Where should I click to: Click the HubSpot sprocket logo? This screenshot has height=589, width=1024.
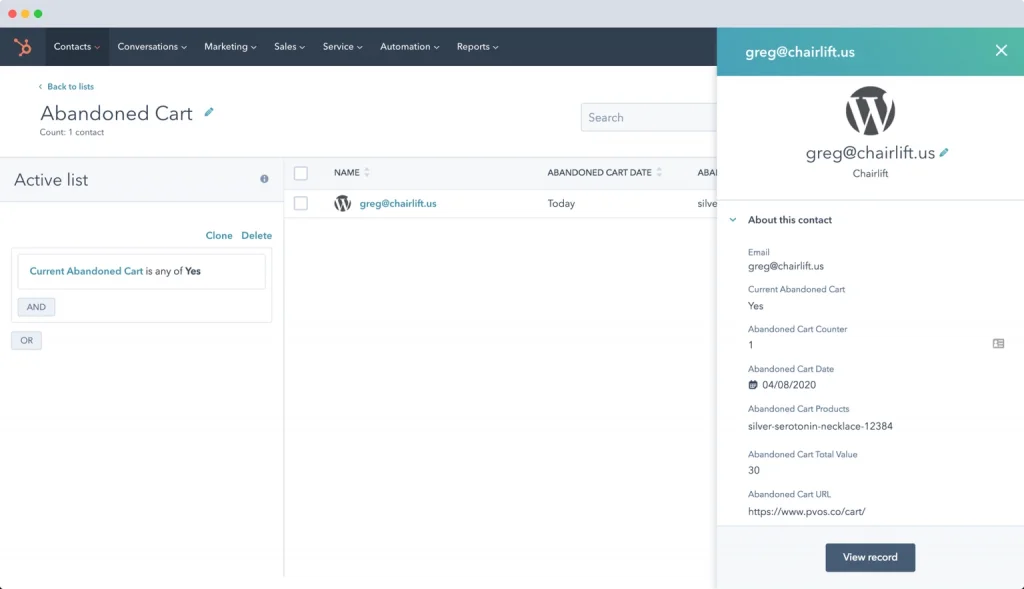point(22,46)
